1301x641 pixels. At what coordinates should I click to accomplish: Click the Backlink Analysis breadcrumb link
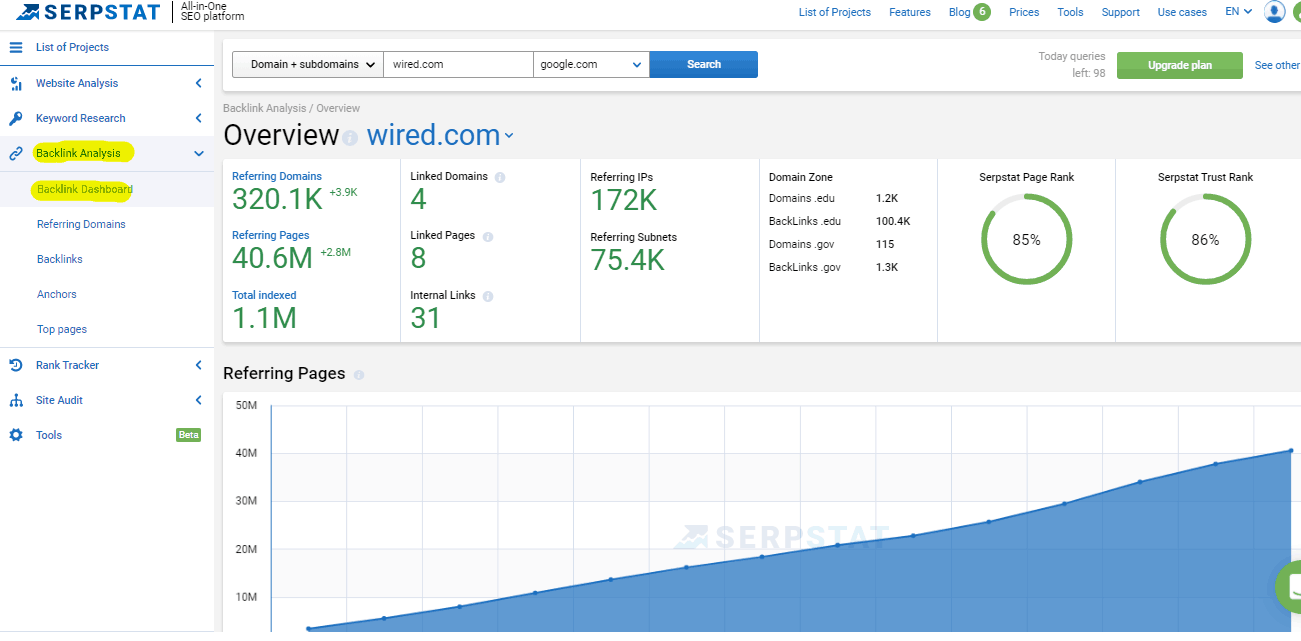[266, 108]
